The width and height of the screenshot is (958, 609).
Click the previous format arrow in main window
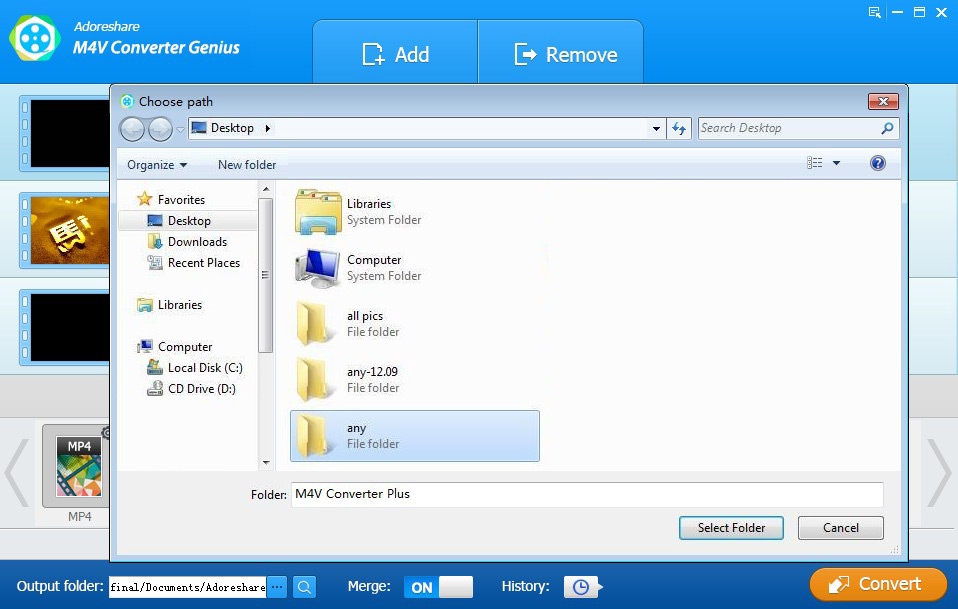[17, 472]
